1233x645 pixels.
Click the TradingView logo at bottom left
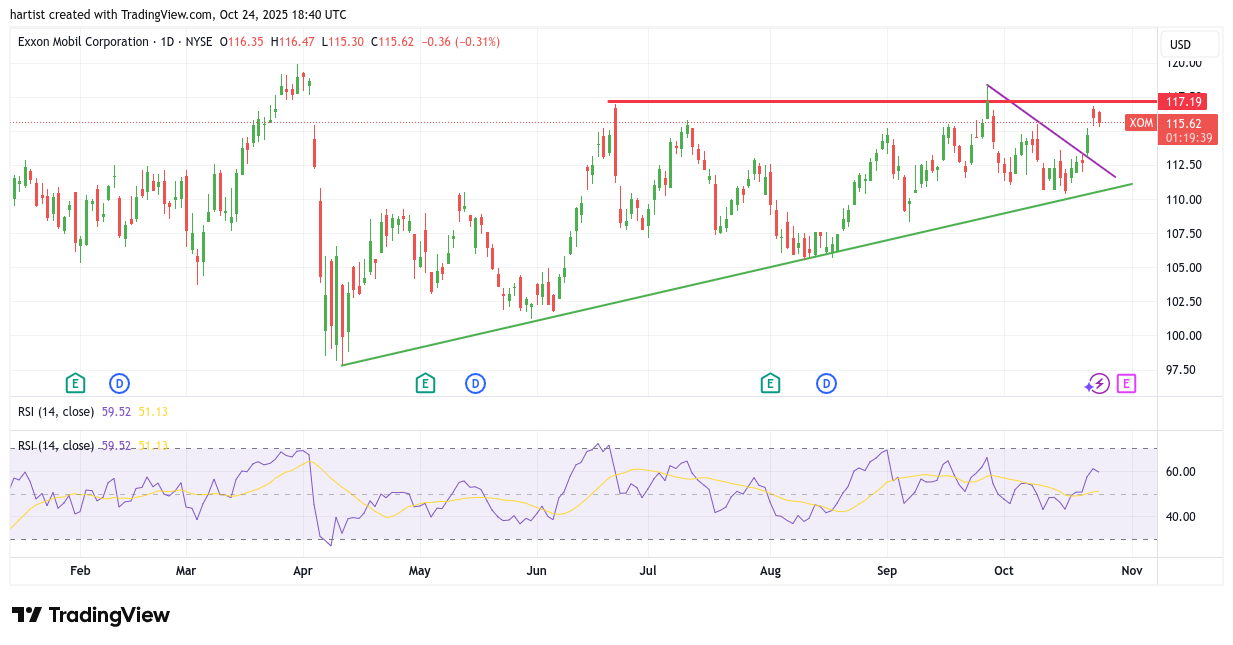91,615
